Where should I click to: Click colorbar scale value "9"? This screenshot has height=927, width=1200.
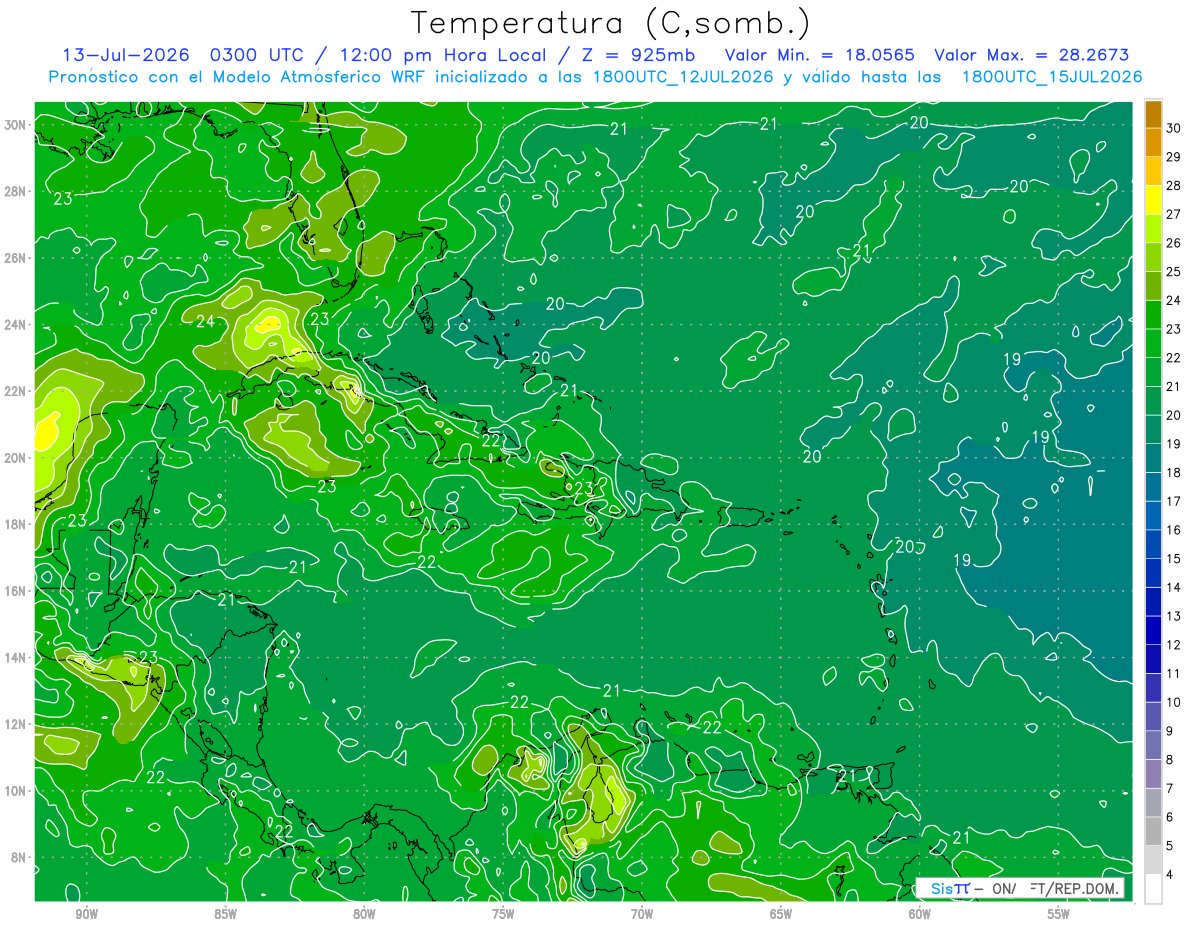pyautogui.click(x=1170, y=731)
